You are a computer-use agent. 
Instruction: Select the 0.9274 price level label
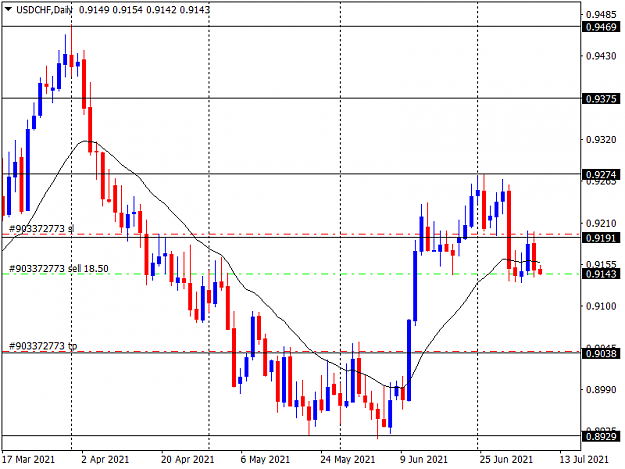tap(602, 175)
